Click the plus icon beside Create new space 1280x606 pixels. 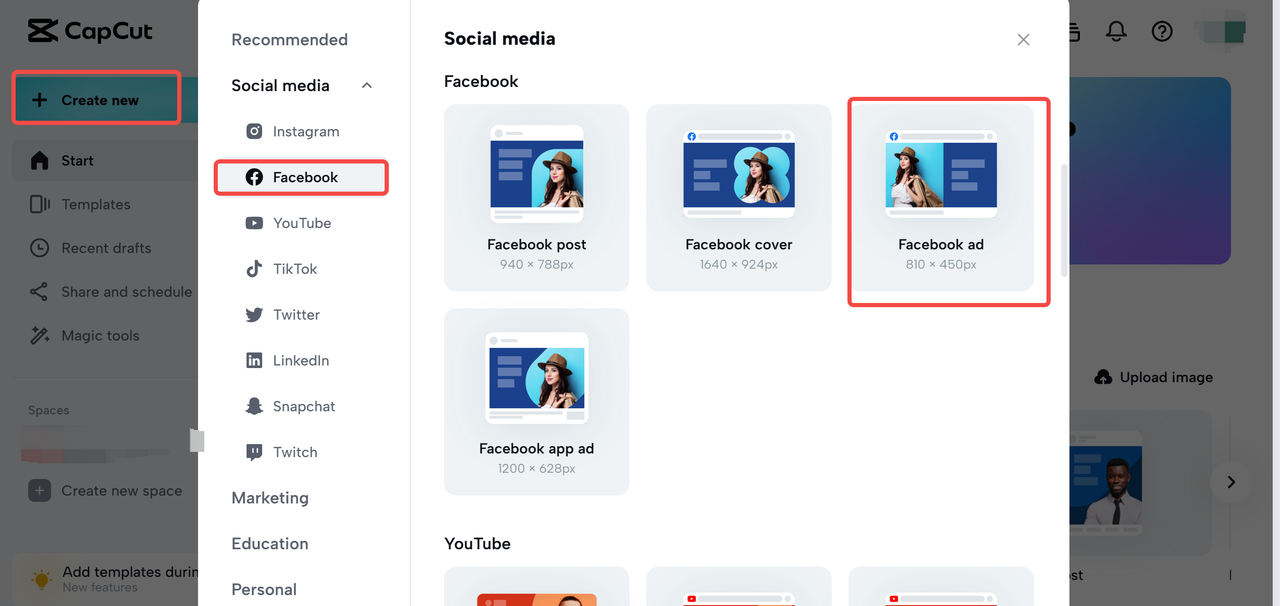coord(39,491)
